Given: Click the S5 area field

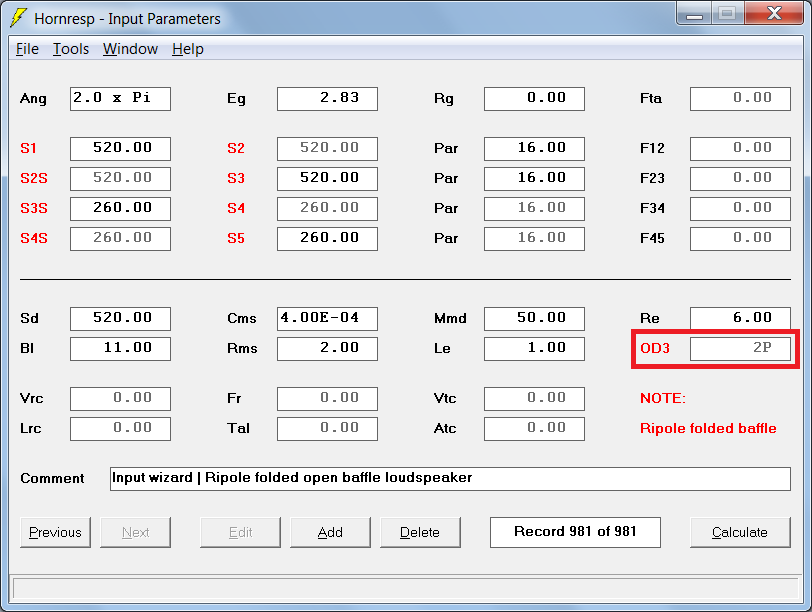Looking at the screenshot, I should pyautogui.click(x=327, y=239).
